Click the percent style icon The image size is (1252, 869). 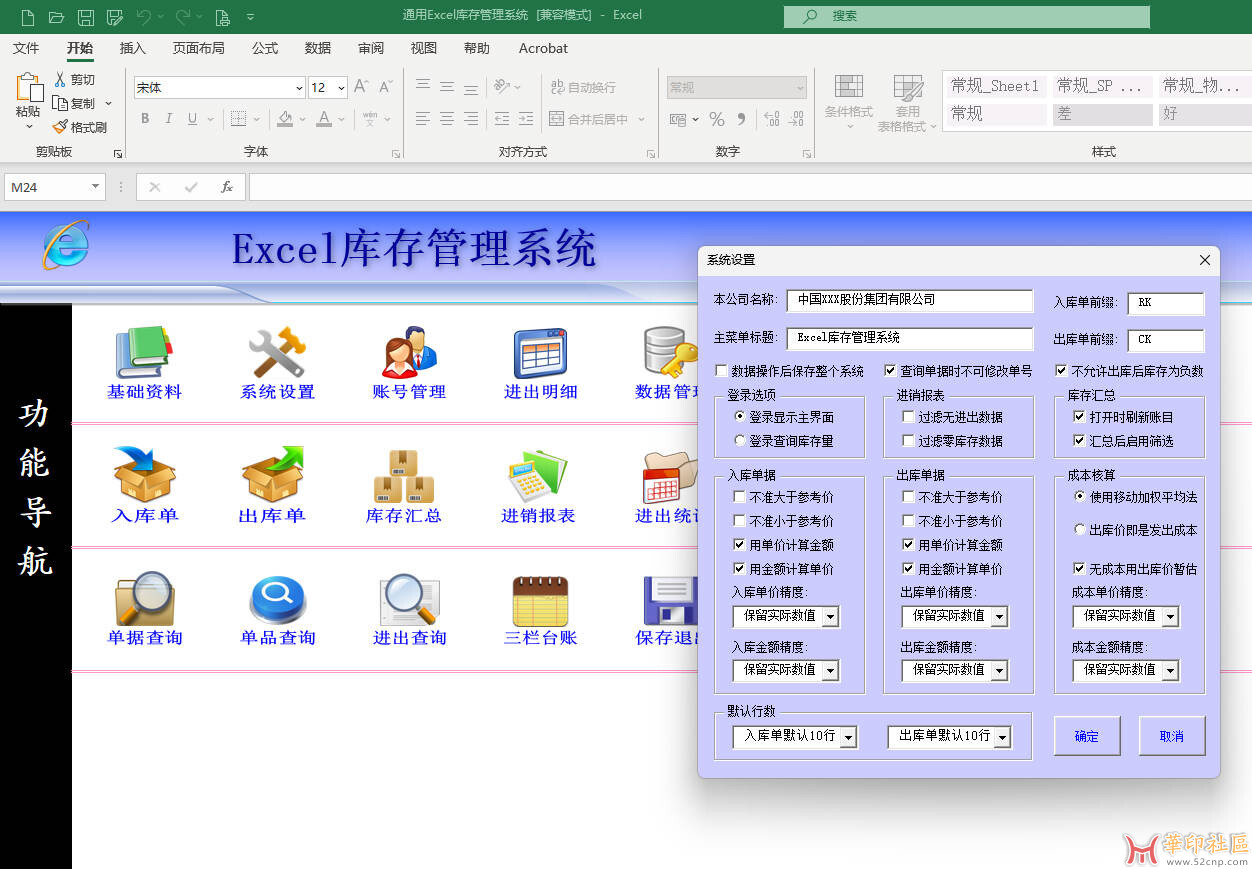(717, 119)
